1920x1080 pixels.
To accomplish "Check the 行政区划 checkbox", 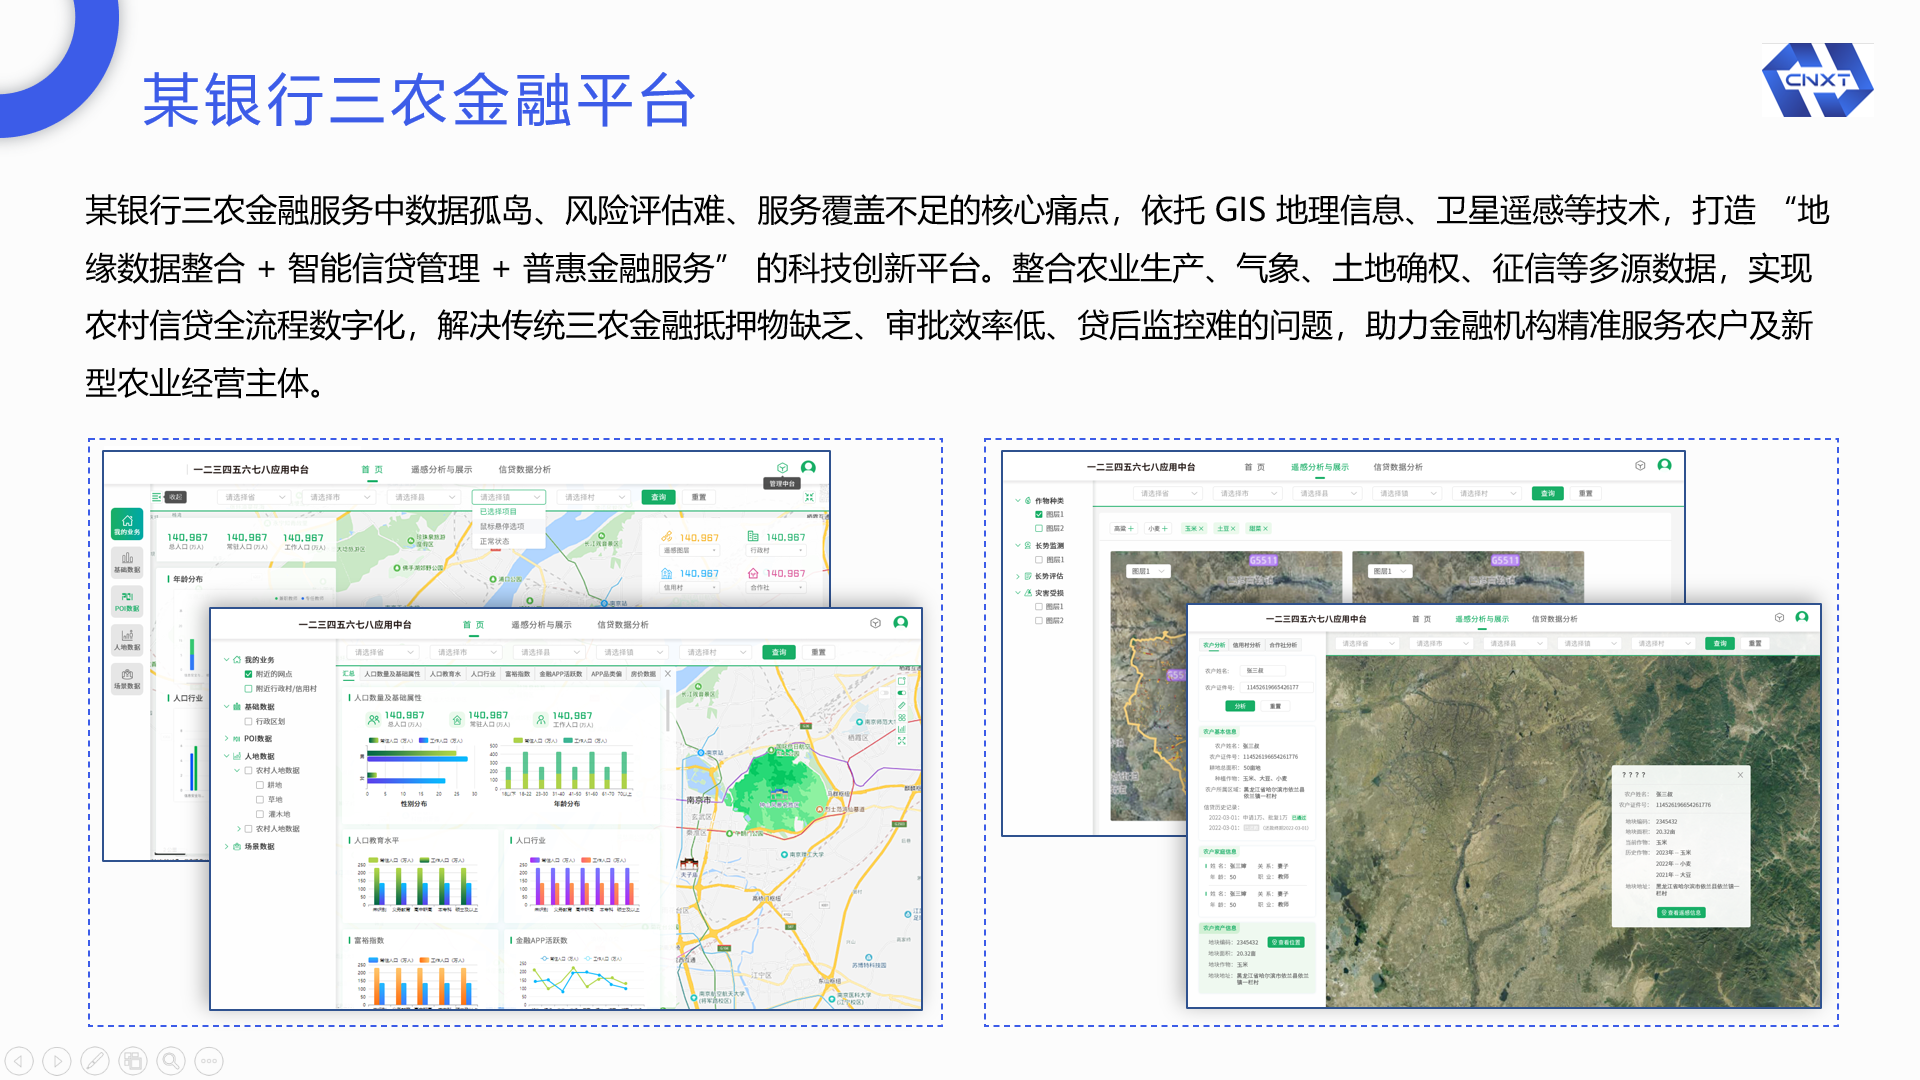I will point(248,721).
